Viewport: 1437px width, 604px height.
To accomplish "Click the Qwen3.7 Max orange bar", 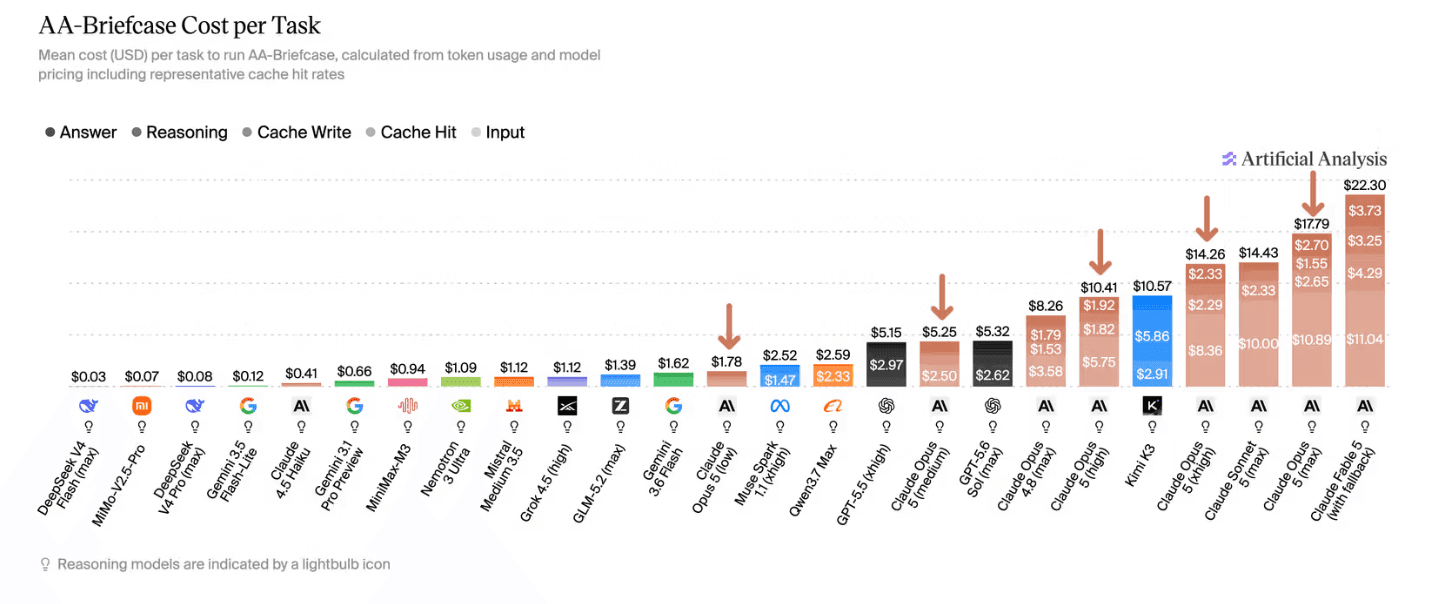I will 833,375.
